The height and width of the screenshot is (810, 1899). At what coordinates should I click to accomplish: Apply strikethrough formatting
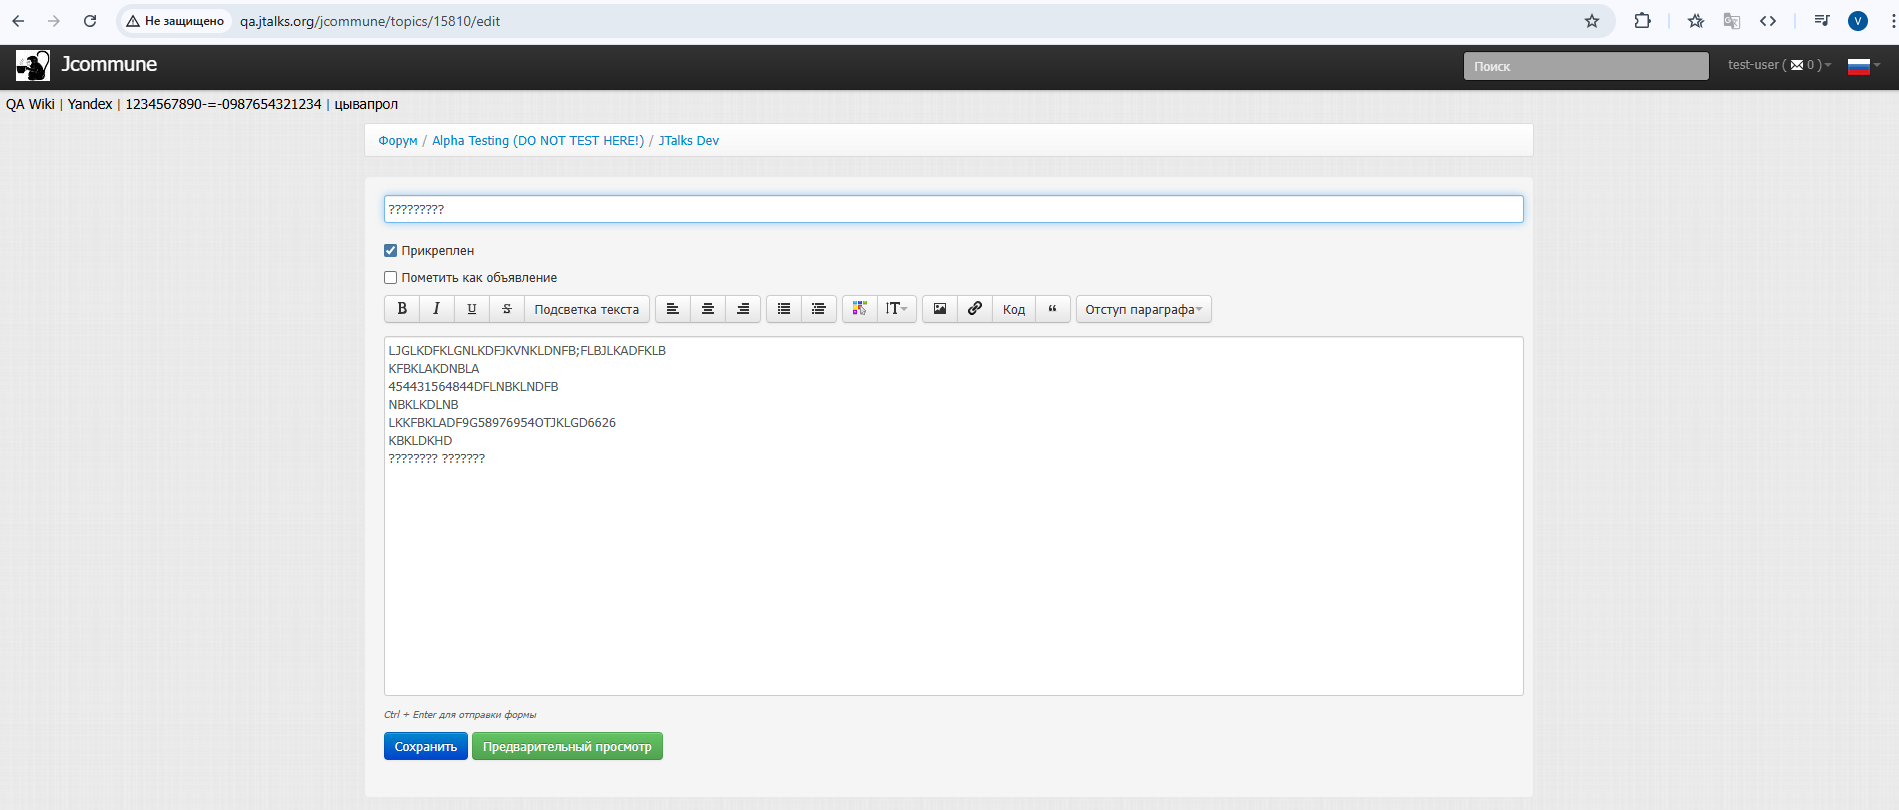[507, 309]
